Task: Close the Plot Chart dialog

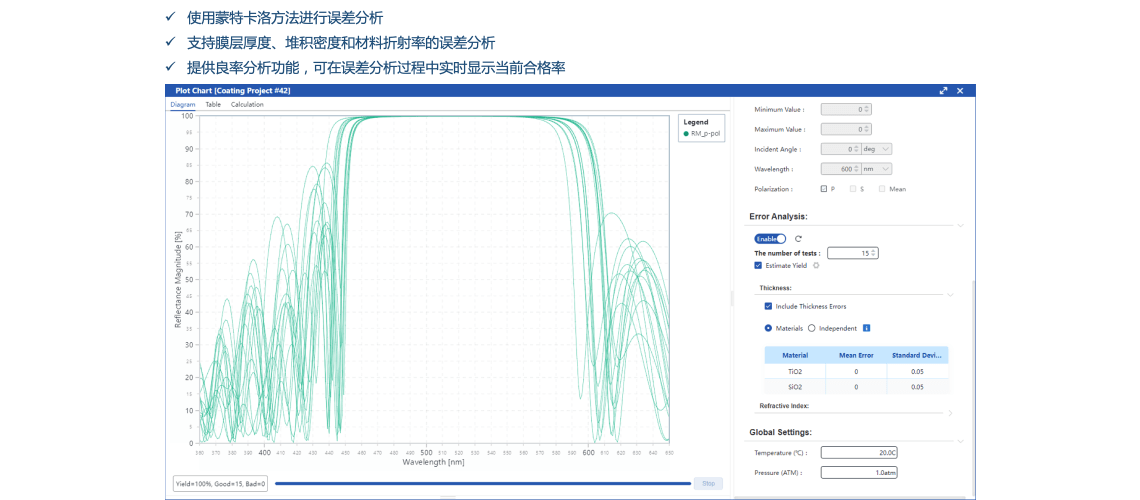Action: coord(960,91)
